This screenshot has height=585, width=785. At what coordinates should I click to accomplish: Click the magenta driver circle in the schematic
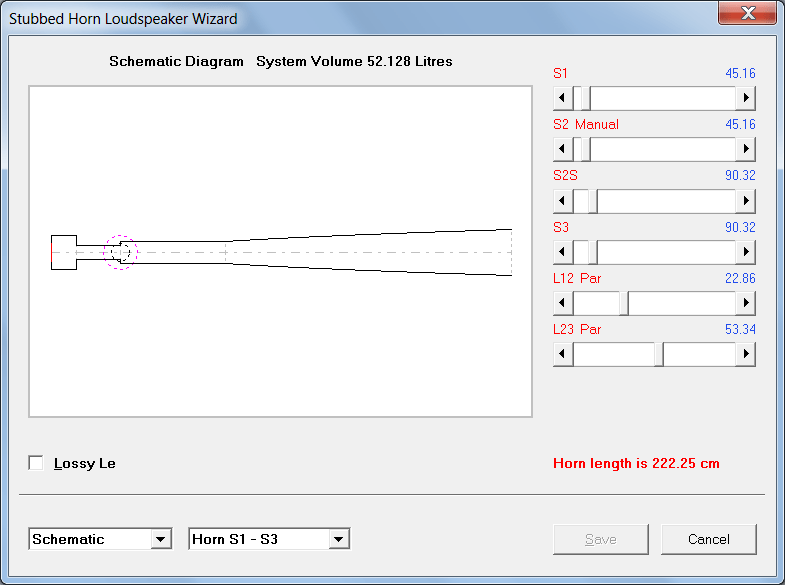pyautogui.click(x=121, y=252)
